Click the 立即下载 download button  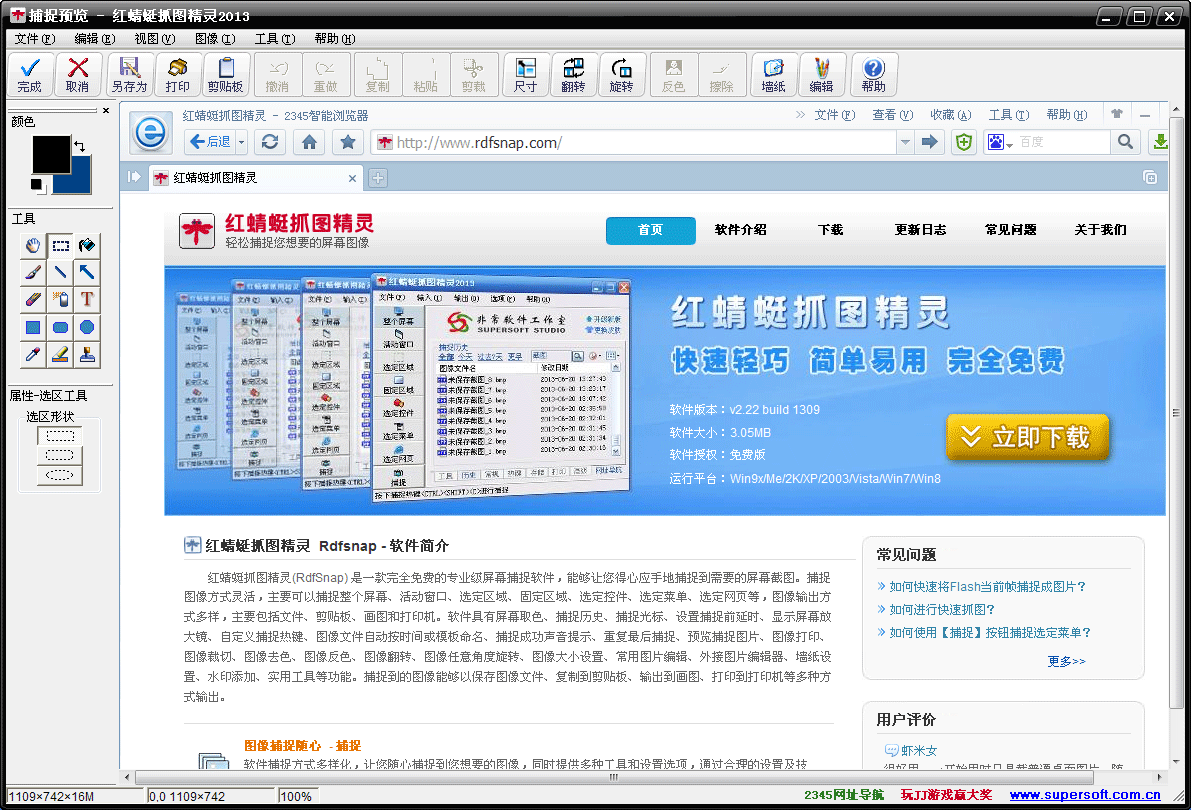(x=1028, y=438)
